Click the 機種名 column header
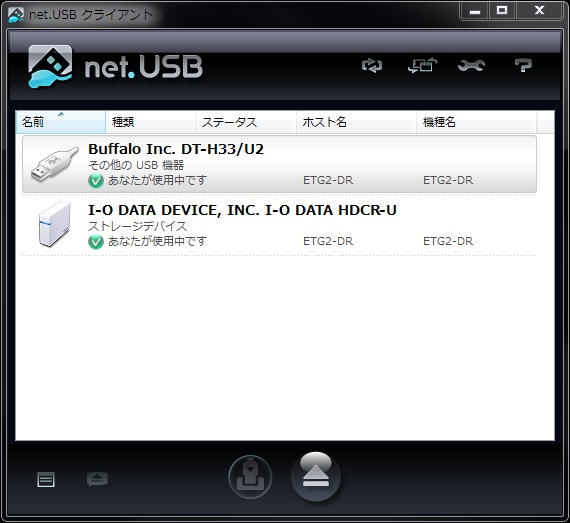570x523 pixels. pos(477,122)
